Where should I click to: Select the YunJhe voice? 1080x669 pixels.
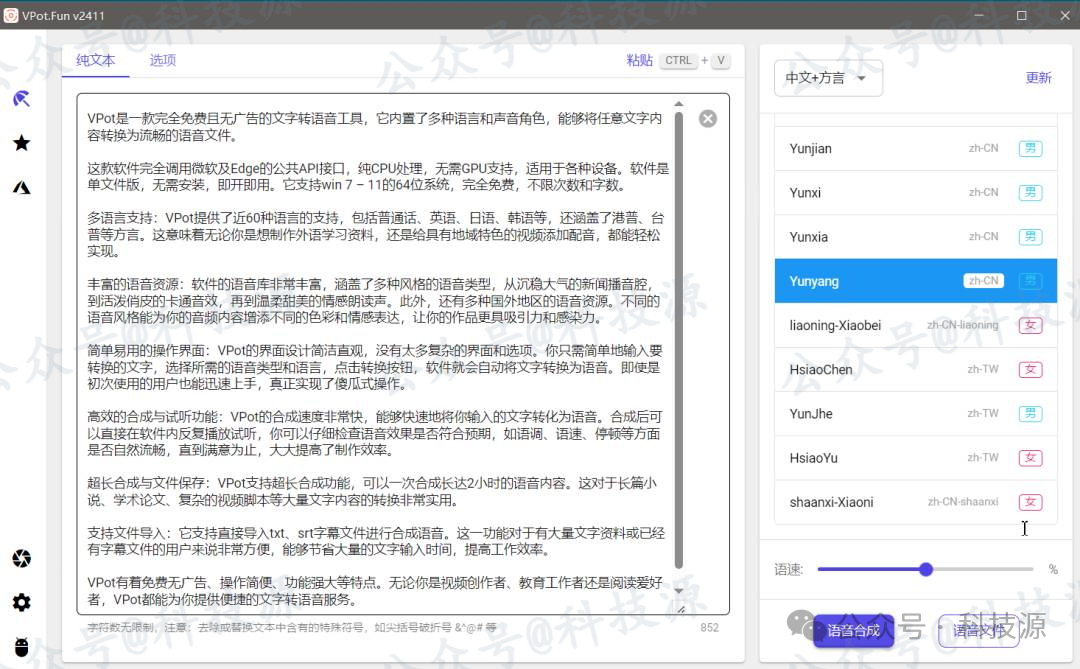click(x=915, y=413)
